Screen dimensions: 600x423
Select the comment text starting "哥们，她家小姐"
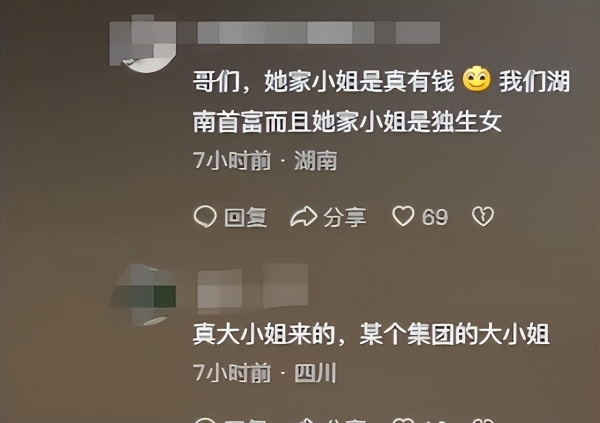(382, 101)
